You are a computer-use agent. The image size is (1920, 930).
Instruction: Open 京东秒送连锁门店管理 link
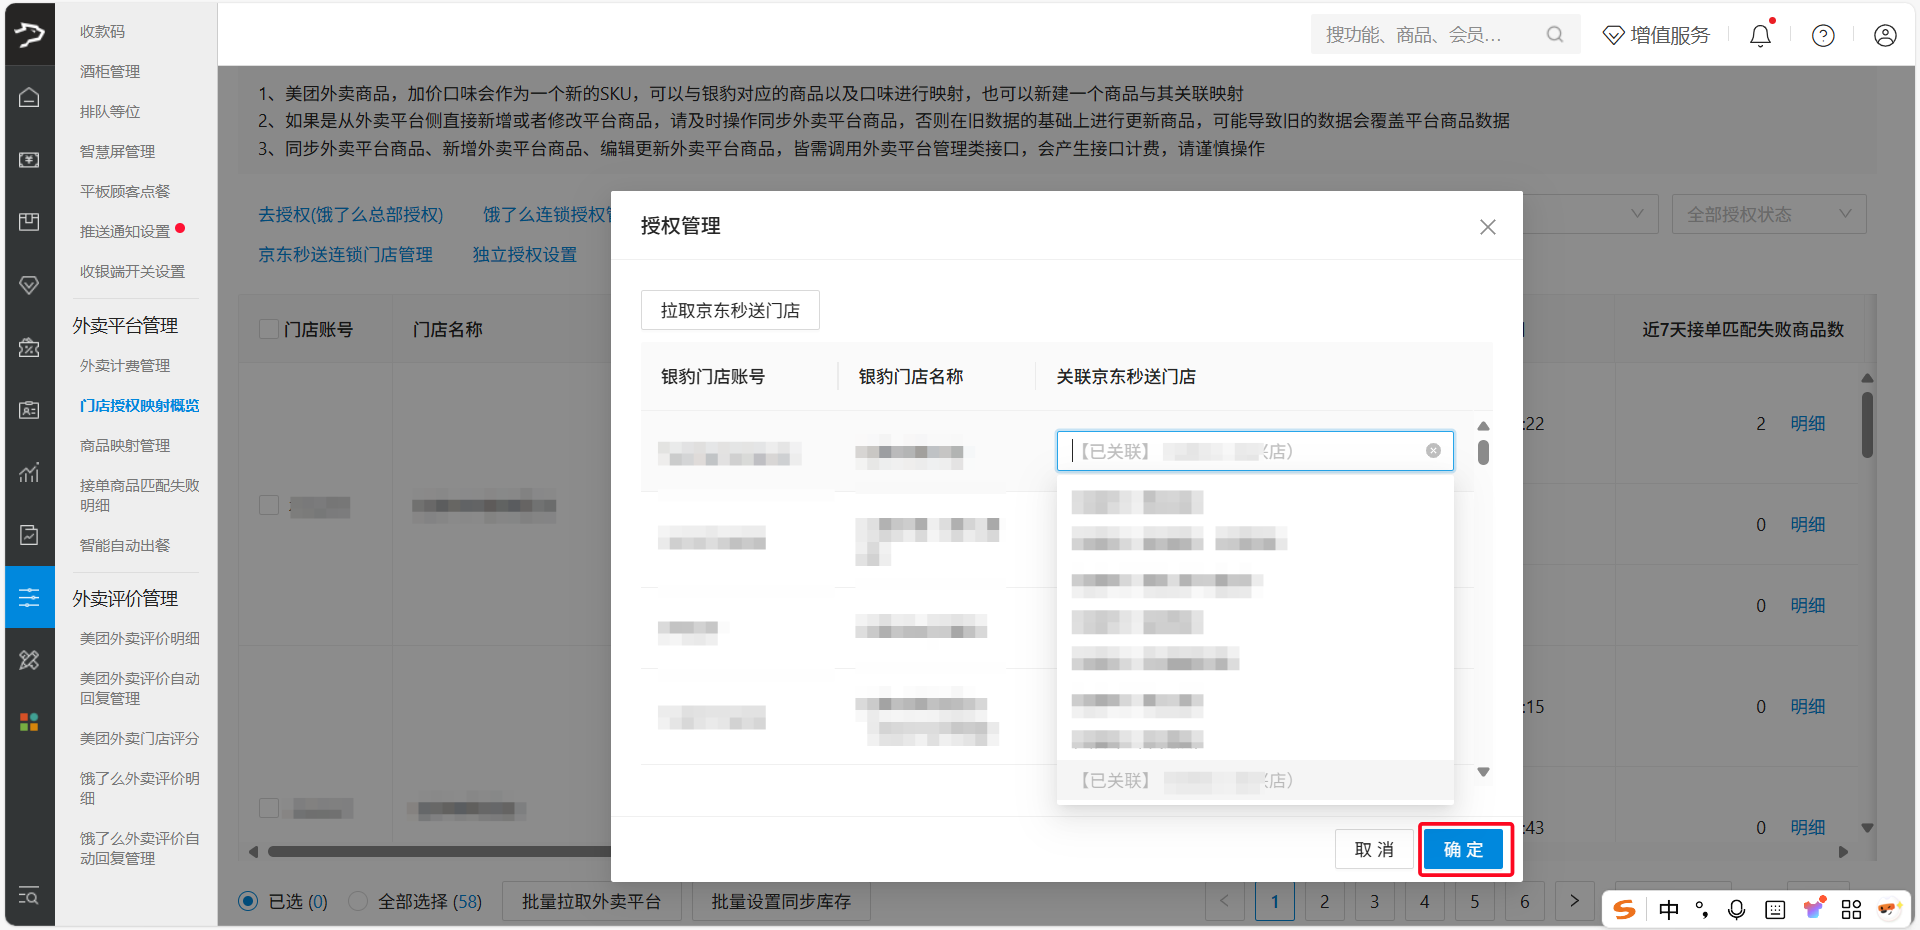345,254
